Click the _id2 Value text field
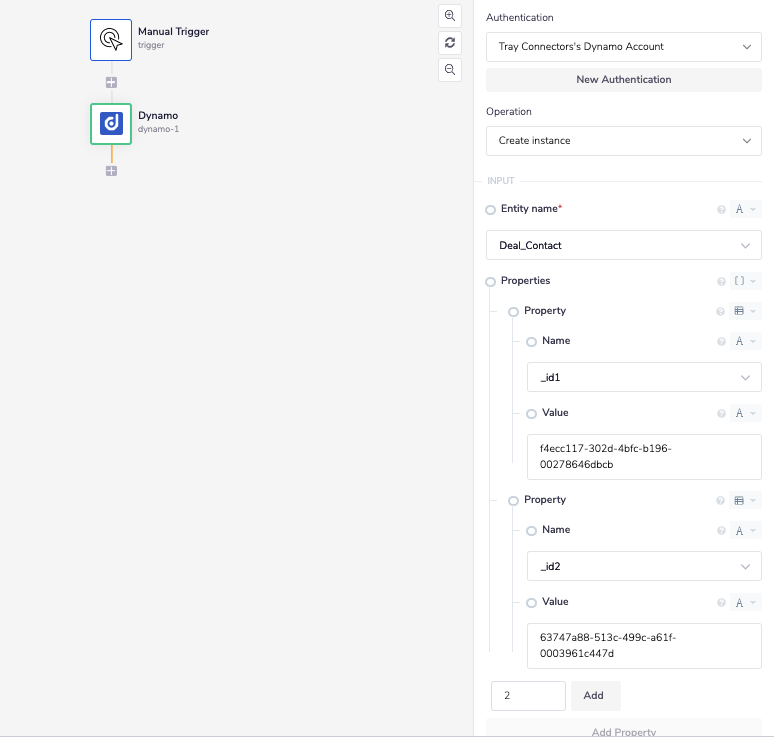This screenshot has width=774, height=741. pos(643,645)
